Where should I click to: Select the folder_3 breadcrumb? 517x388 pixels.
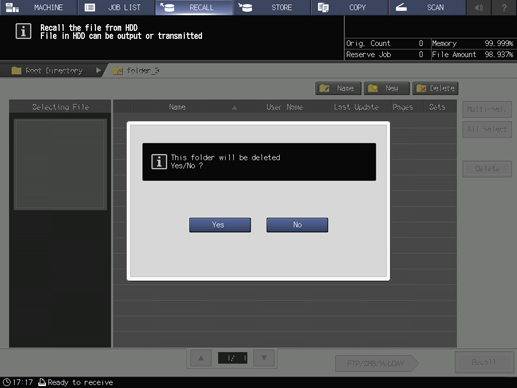137,71
